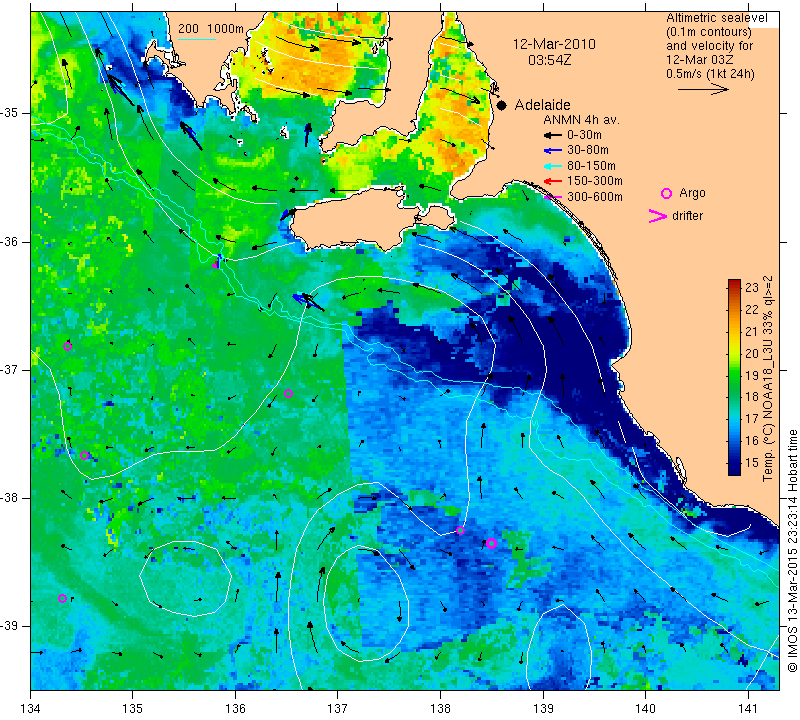Click the green 19°C band of the colorbar
Screen dimensions: 800x720
734,375
